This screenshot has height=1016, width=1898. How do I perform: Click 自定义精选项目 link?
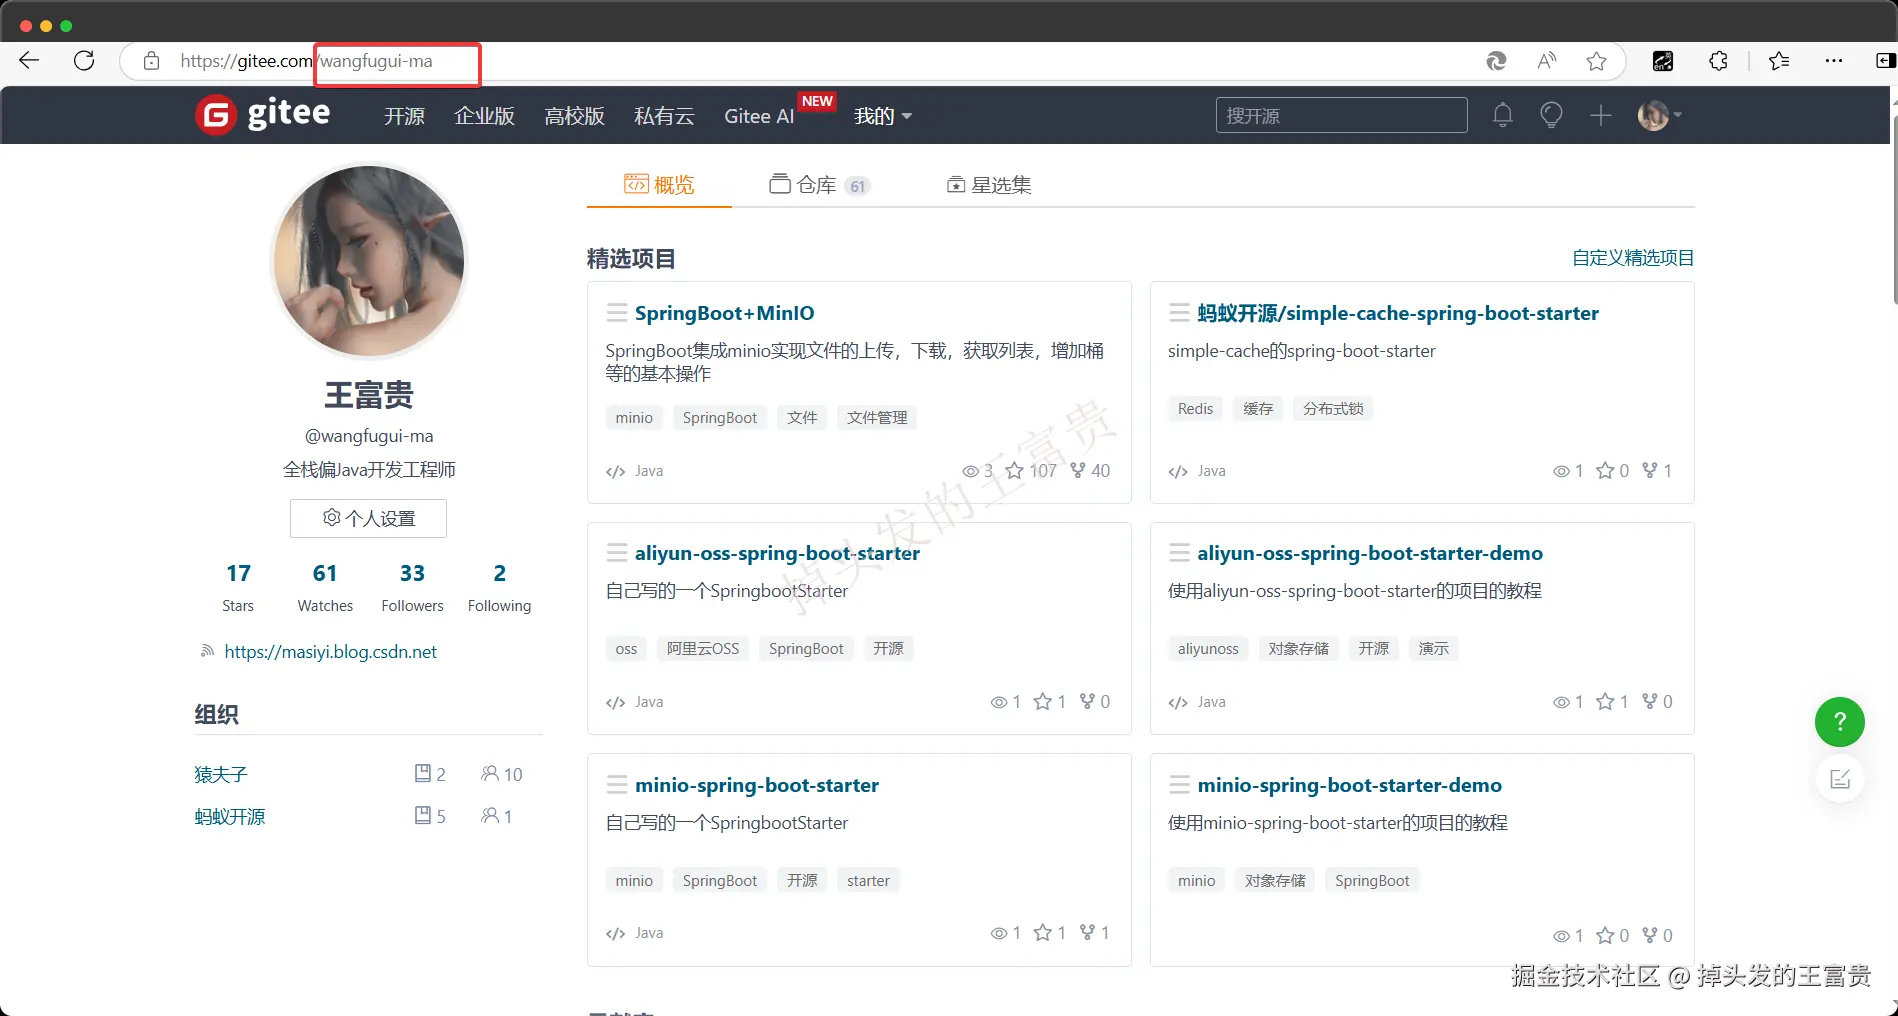pos(1633,258)
